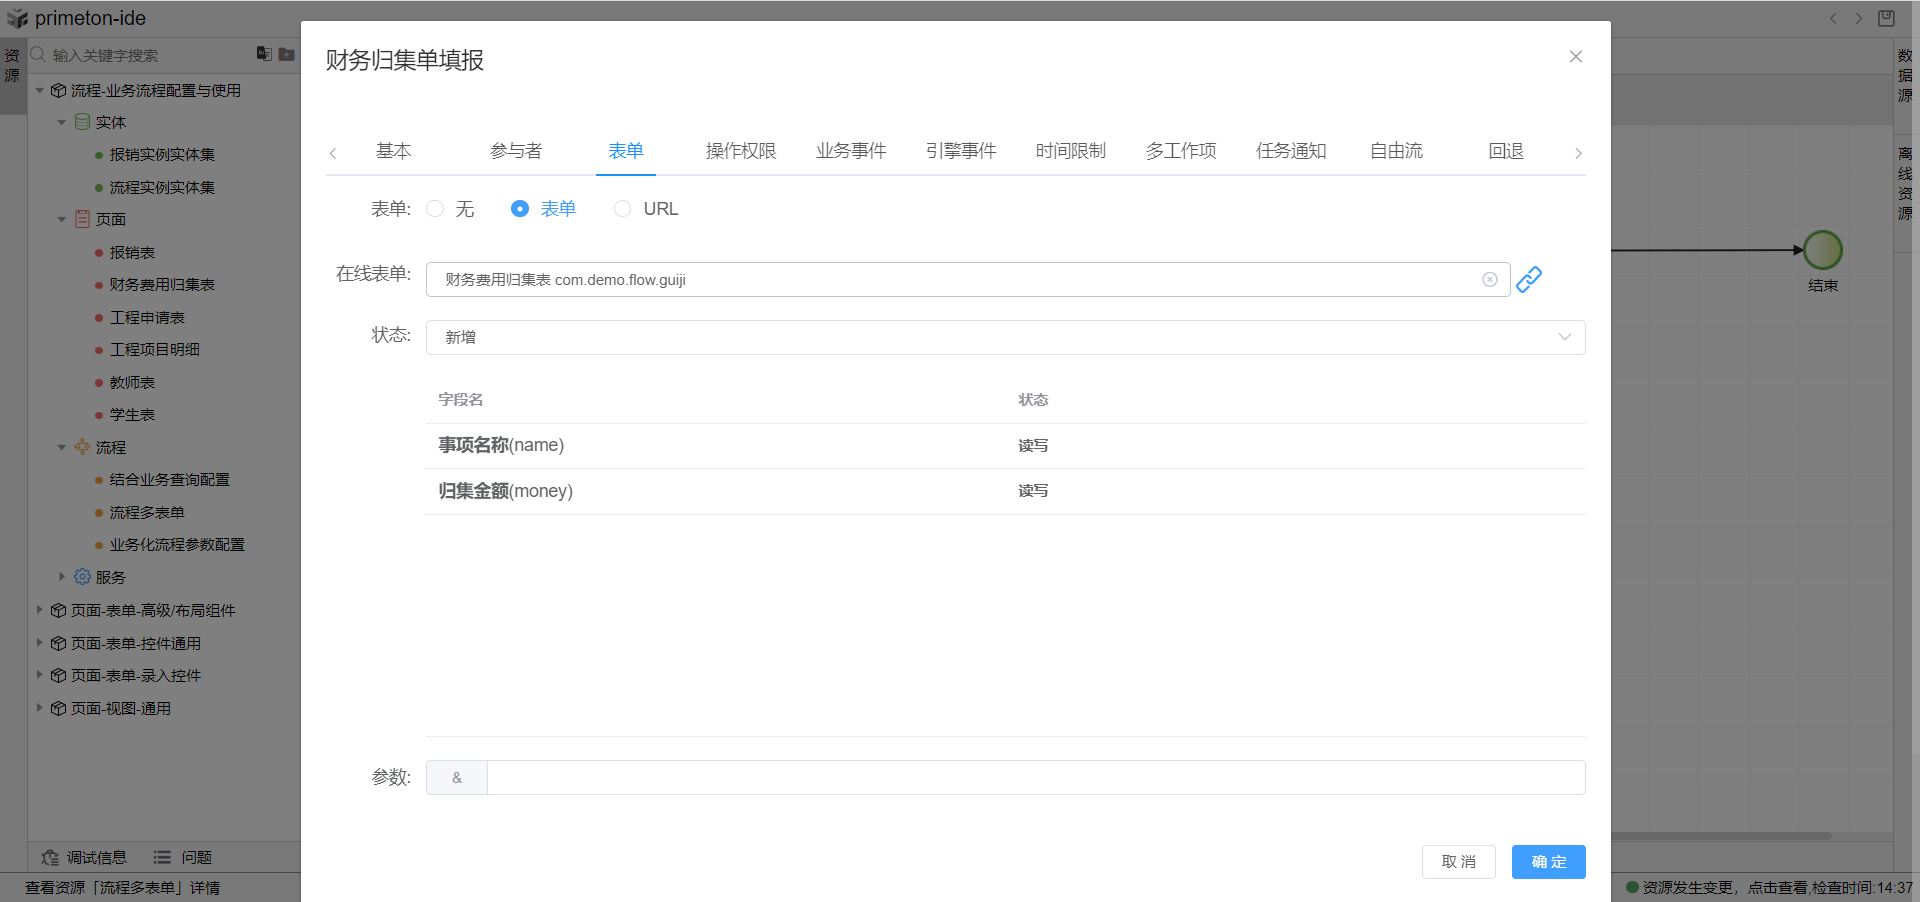Viewport: 1920px width, 902px height.
Task: Click the 结束 end node on canvas
Action: (1822, 250)
